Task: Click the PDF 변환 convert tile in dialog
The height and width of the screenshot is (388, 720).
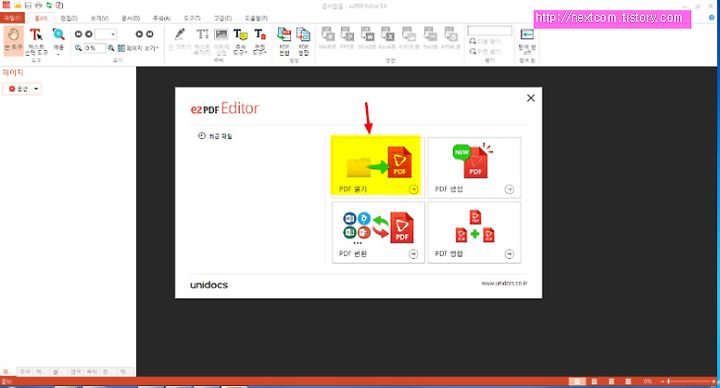Action: tap(378, 232)
